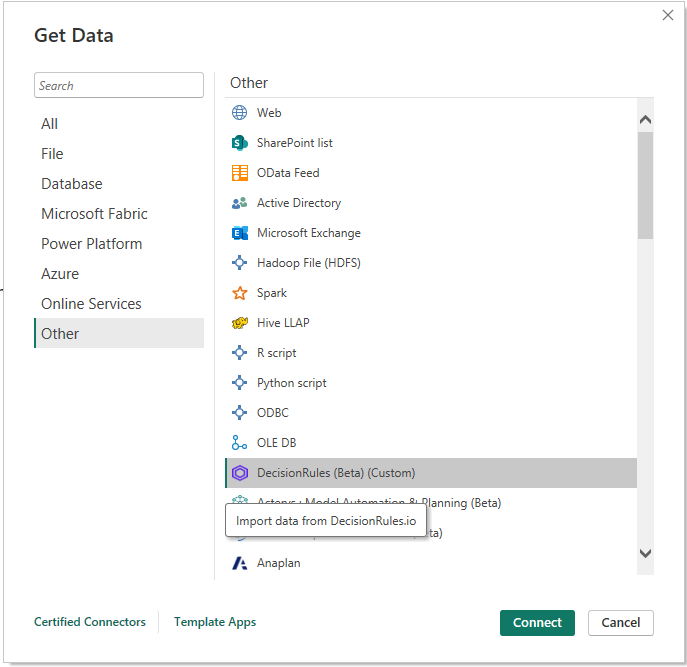This screenshot has height=667, width=687.
Task: Click the OData Feed icon
Action: coord(240,173)
